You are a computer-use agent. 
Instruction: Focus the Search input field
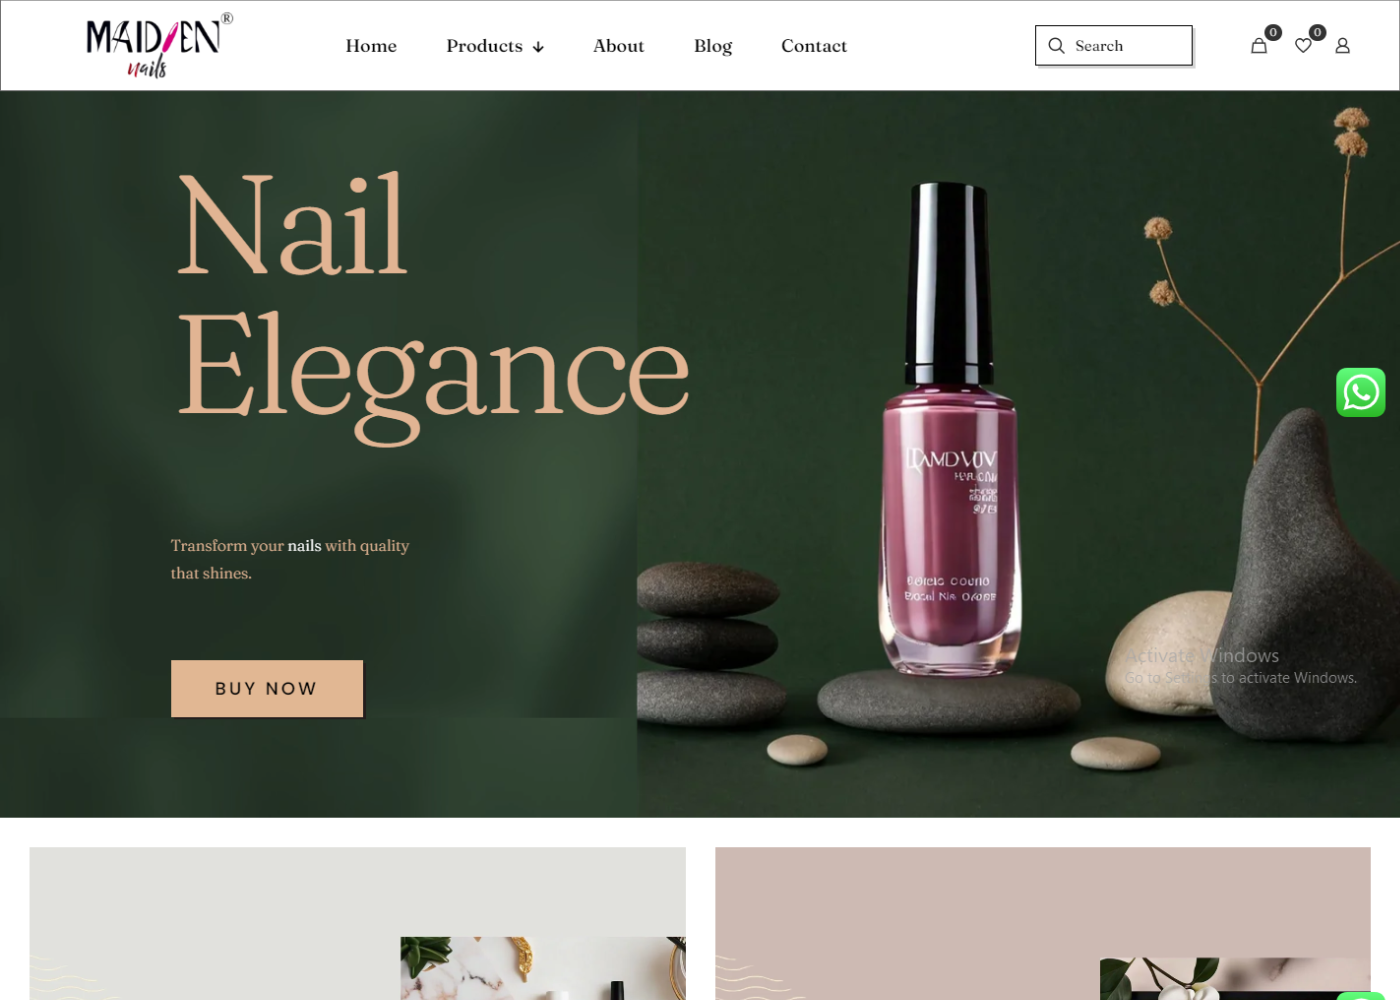point(1114,46)
